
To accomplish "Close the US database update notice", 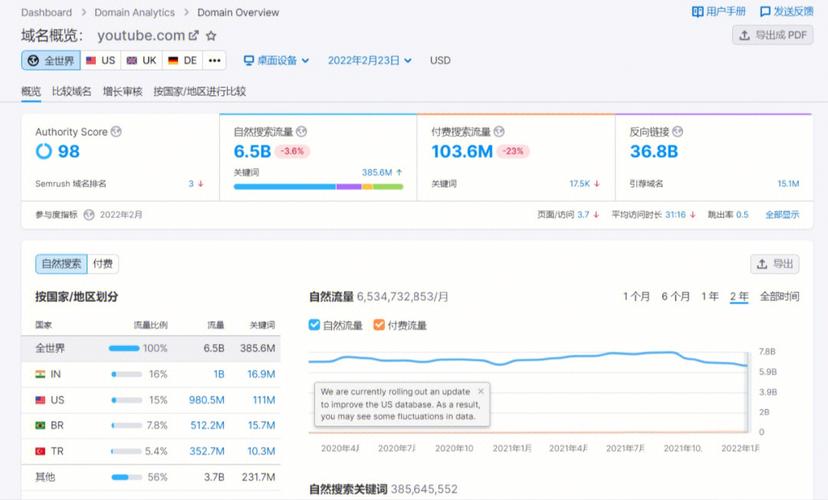I will pos(481,391).
